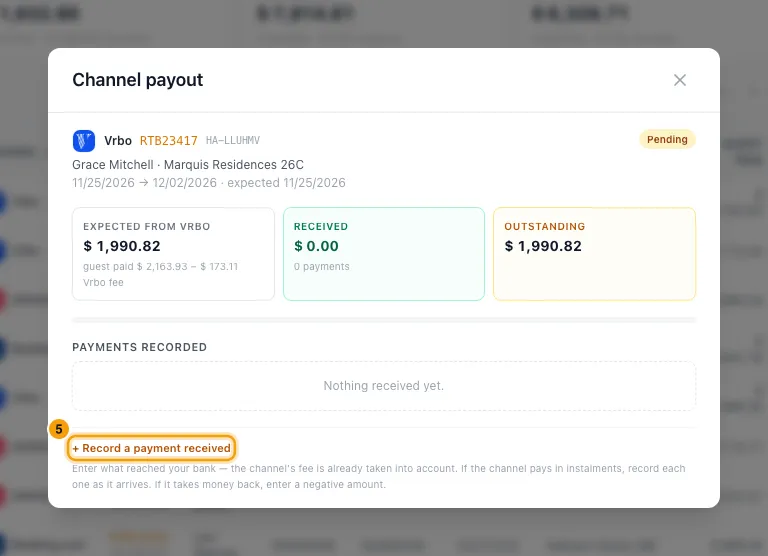This screenshot has height=556, width=768.
Task: Click the Vrbo channel logo icon
Action: pos(84,141)
